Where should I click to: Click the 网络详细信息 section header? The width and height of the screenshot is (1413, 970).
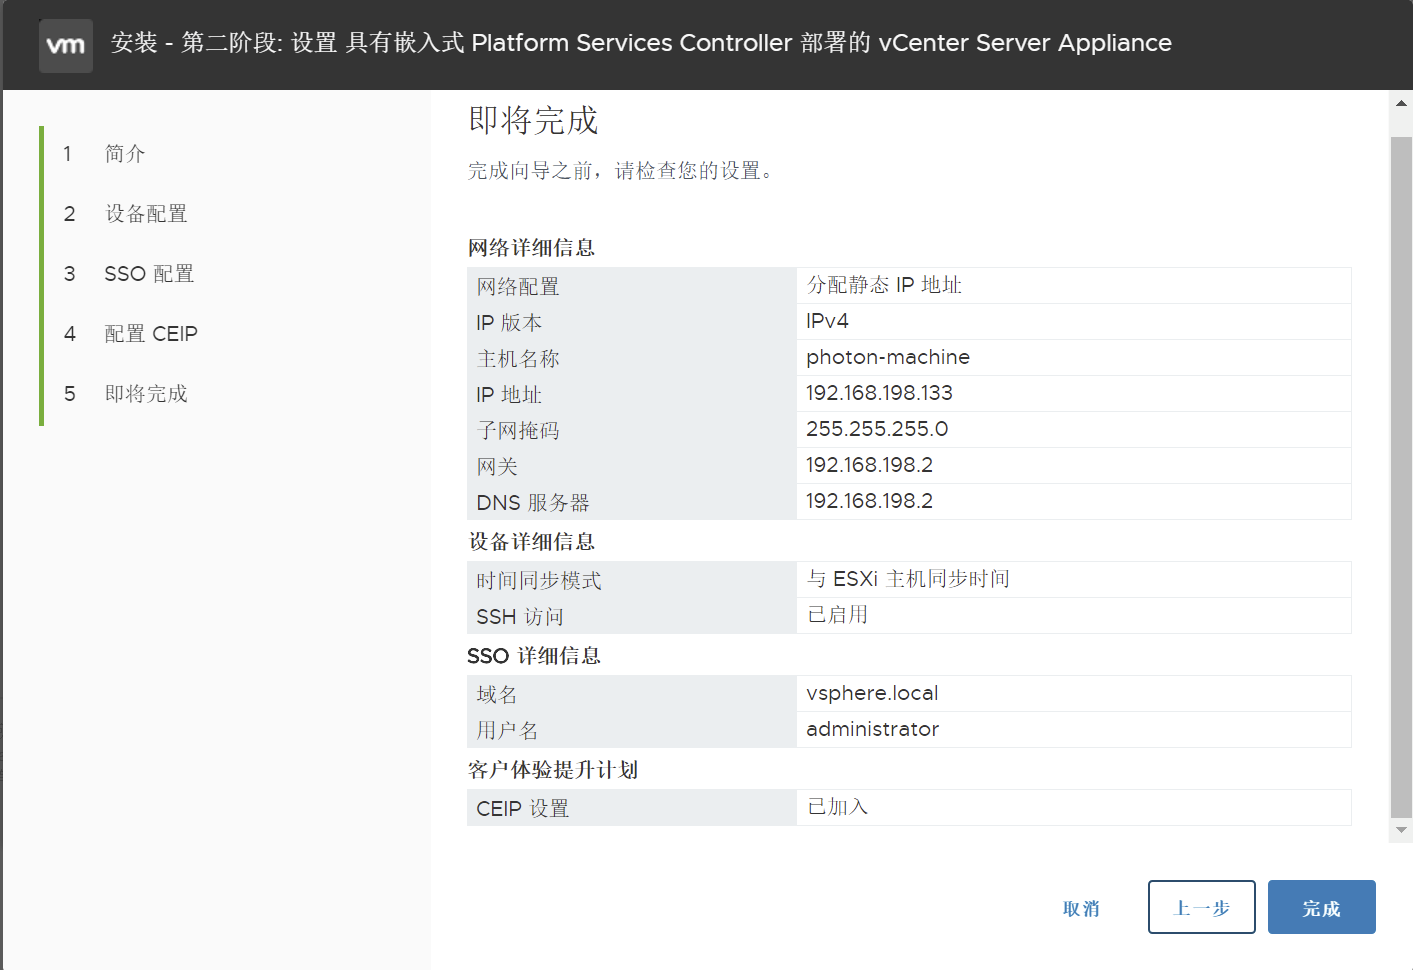pyautogui.click(x=531, y=248)
